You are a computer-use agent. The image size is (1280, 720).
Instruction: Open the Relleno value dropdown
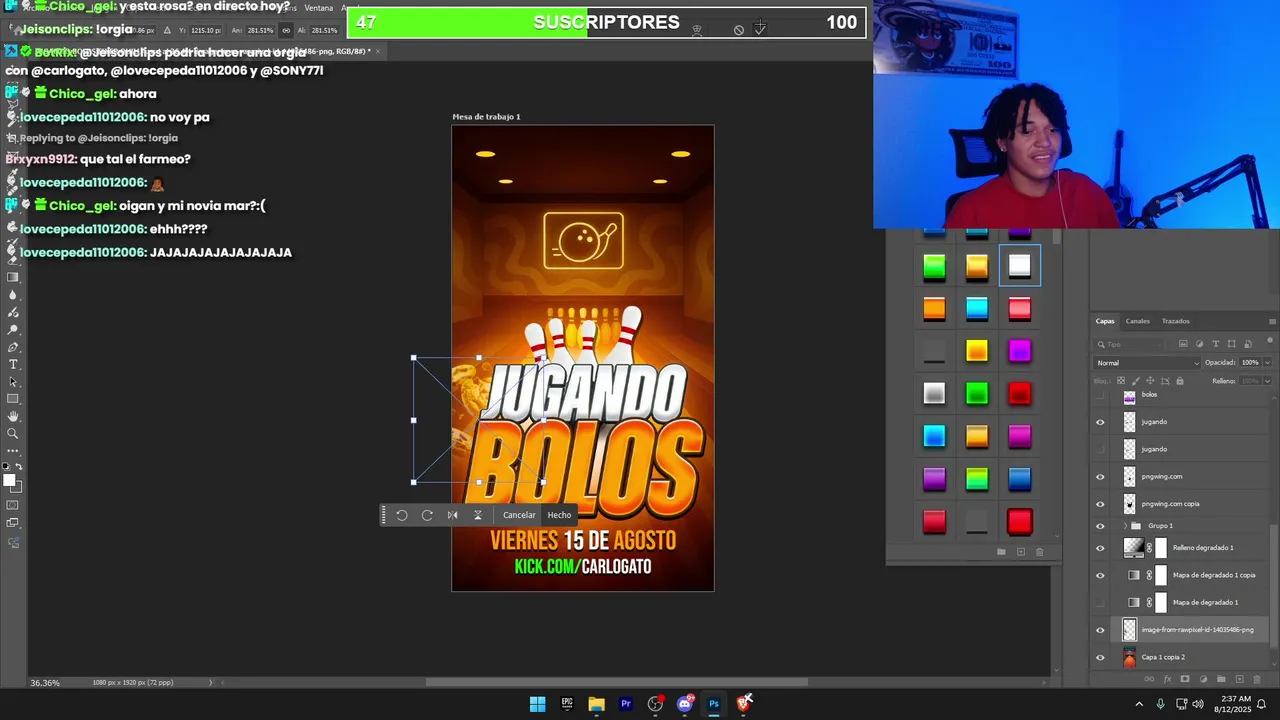tap(1268, 381)
